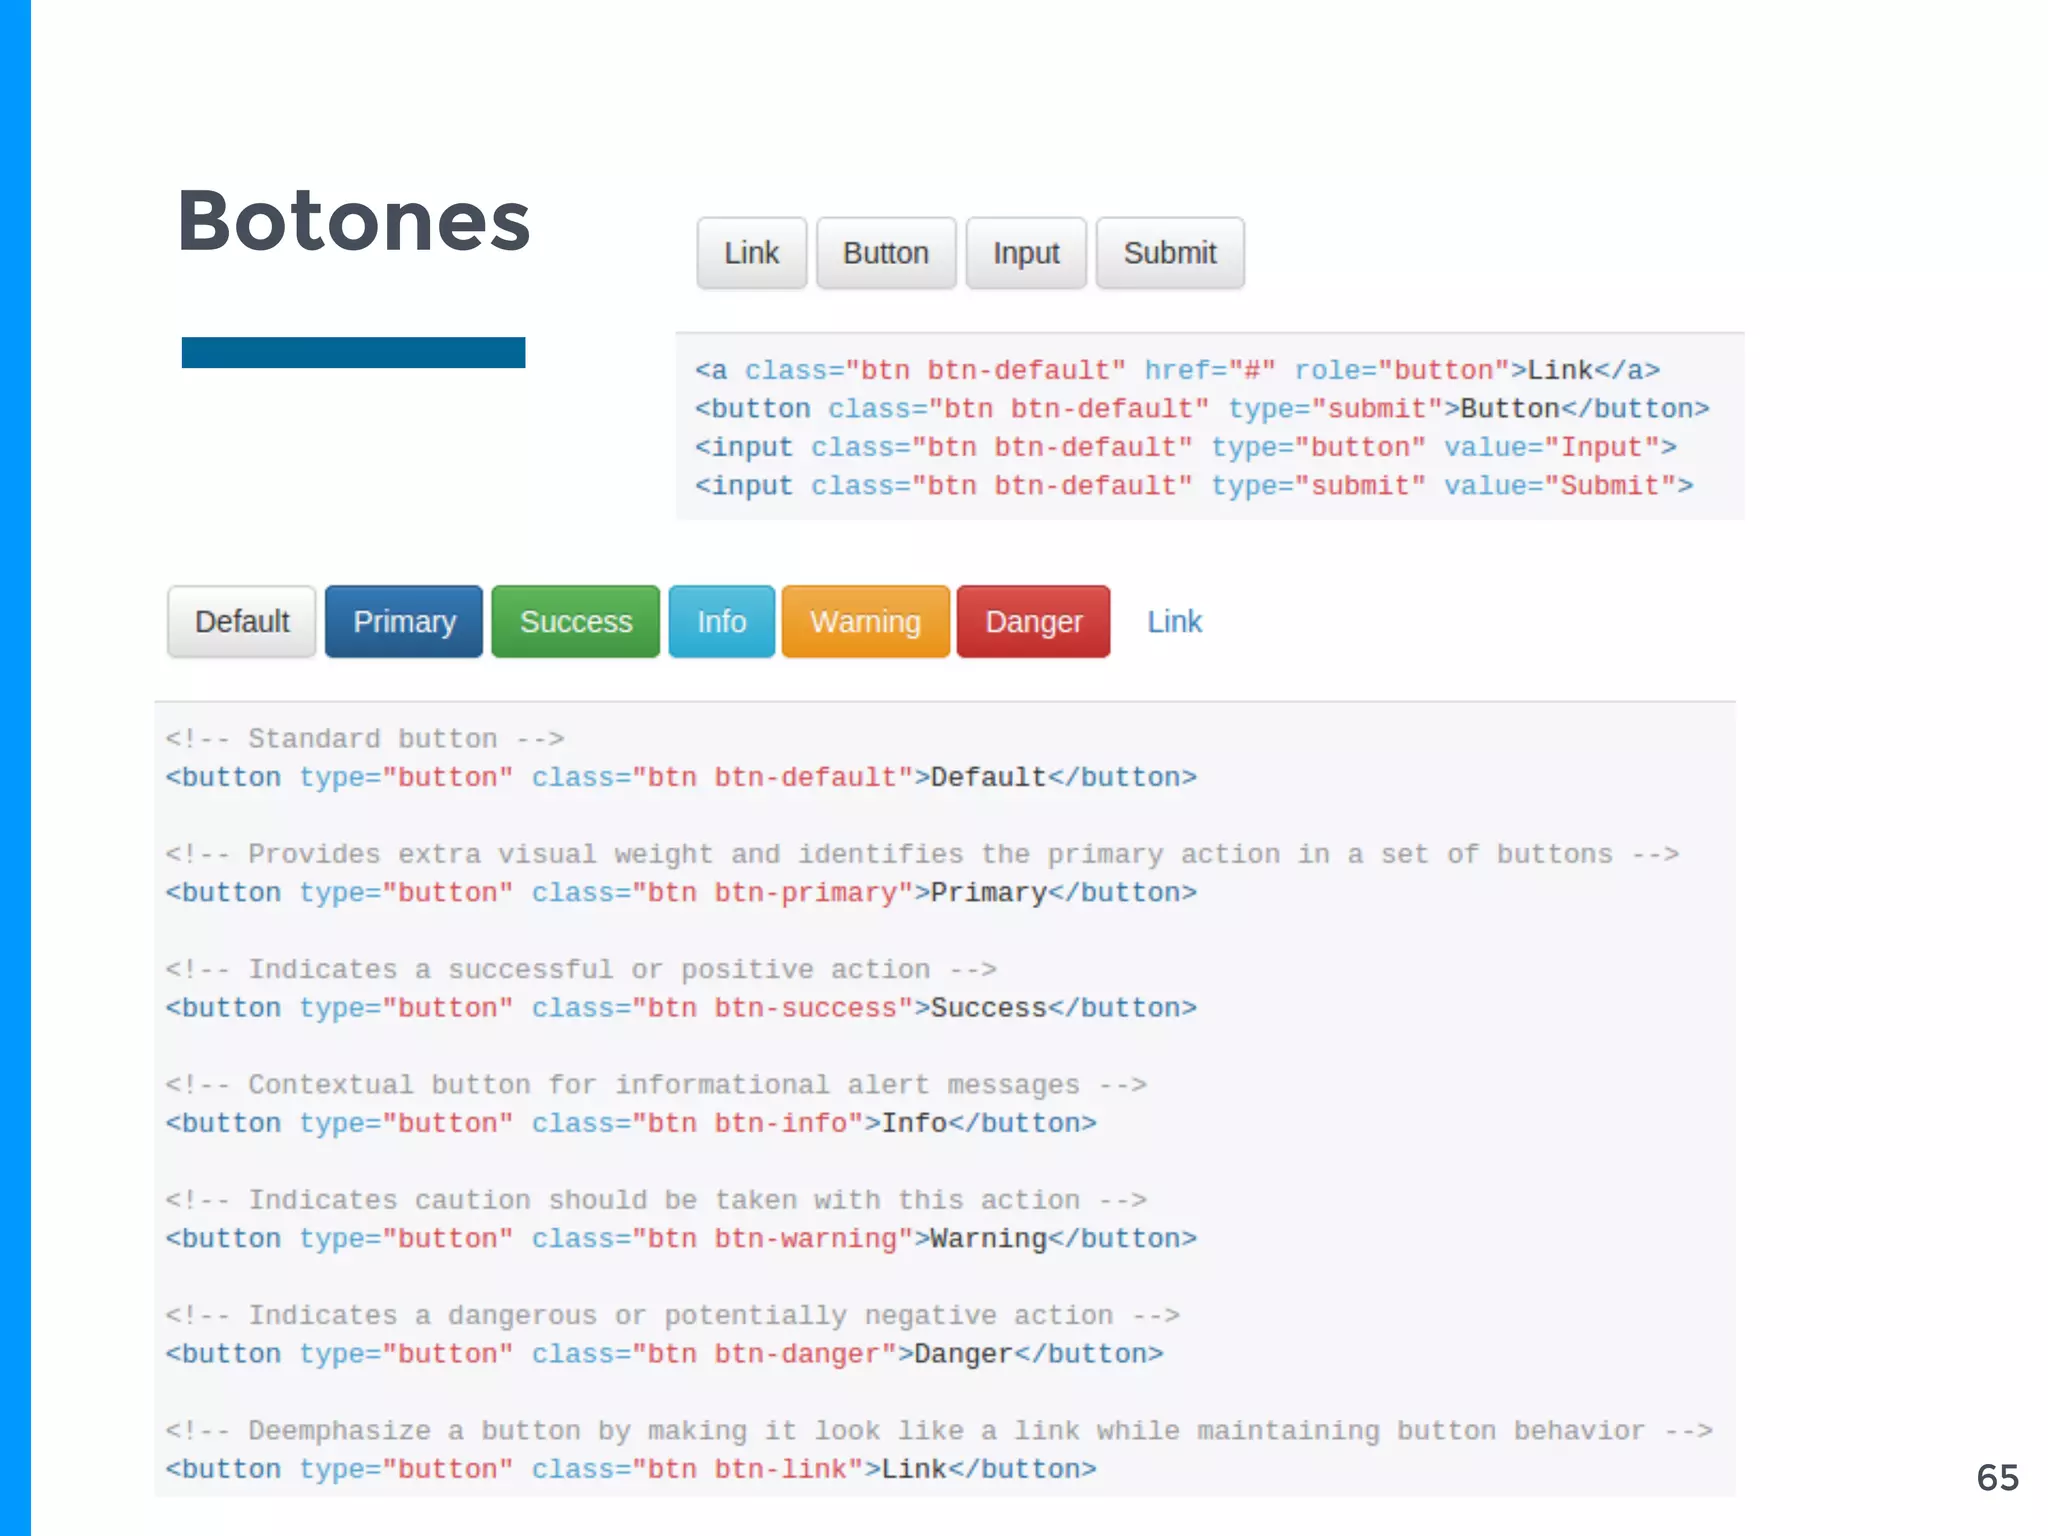Click the 'Deemphasize a button' comment line
This screenshot has height=1536, width=2048.
[x=939, y=1431]
